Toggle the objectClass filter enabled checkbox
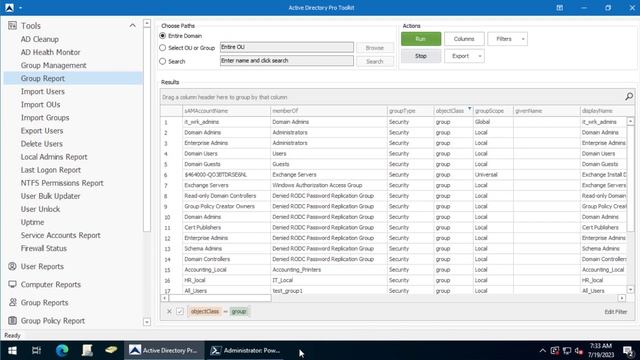 pos(180,311)
